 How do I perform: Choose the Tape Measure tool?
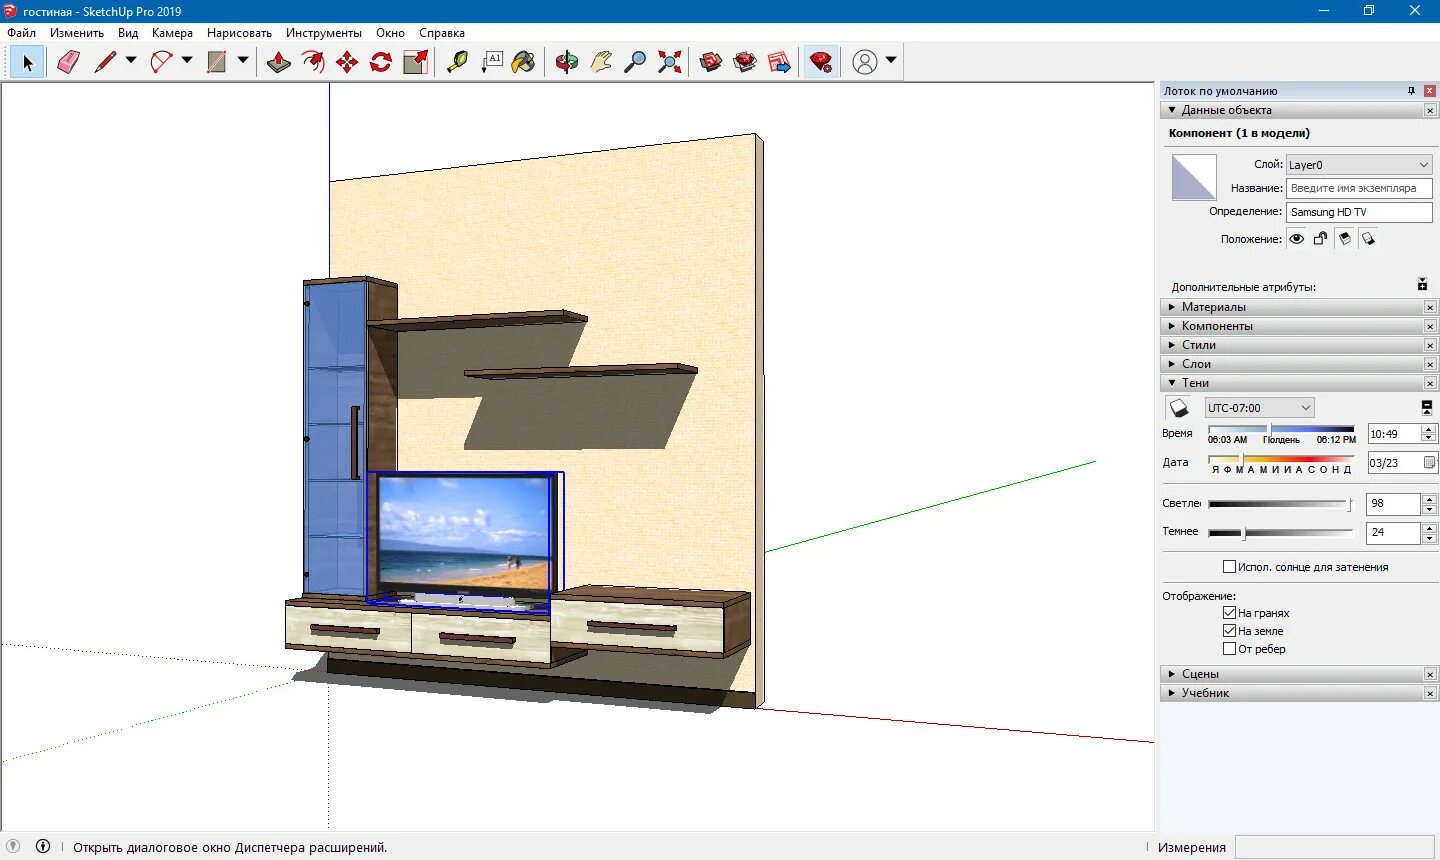(x=457, y=62)
